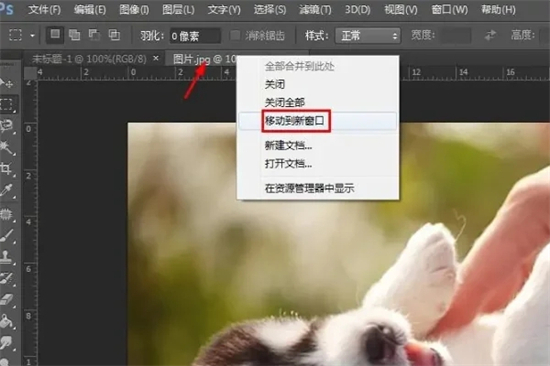Choose 打开文档... in the context menu
Screen dimensions: 550x366
pyautogui.click(x=317, y=164)
